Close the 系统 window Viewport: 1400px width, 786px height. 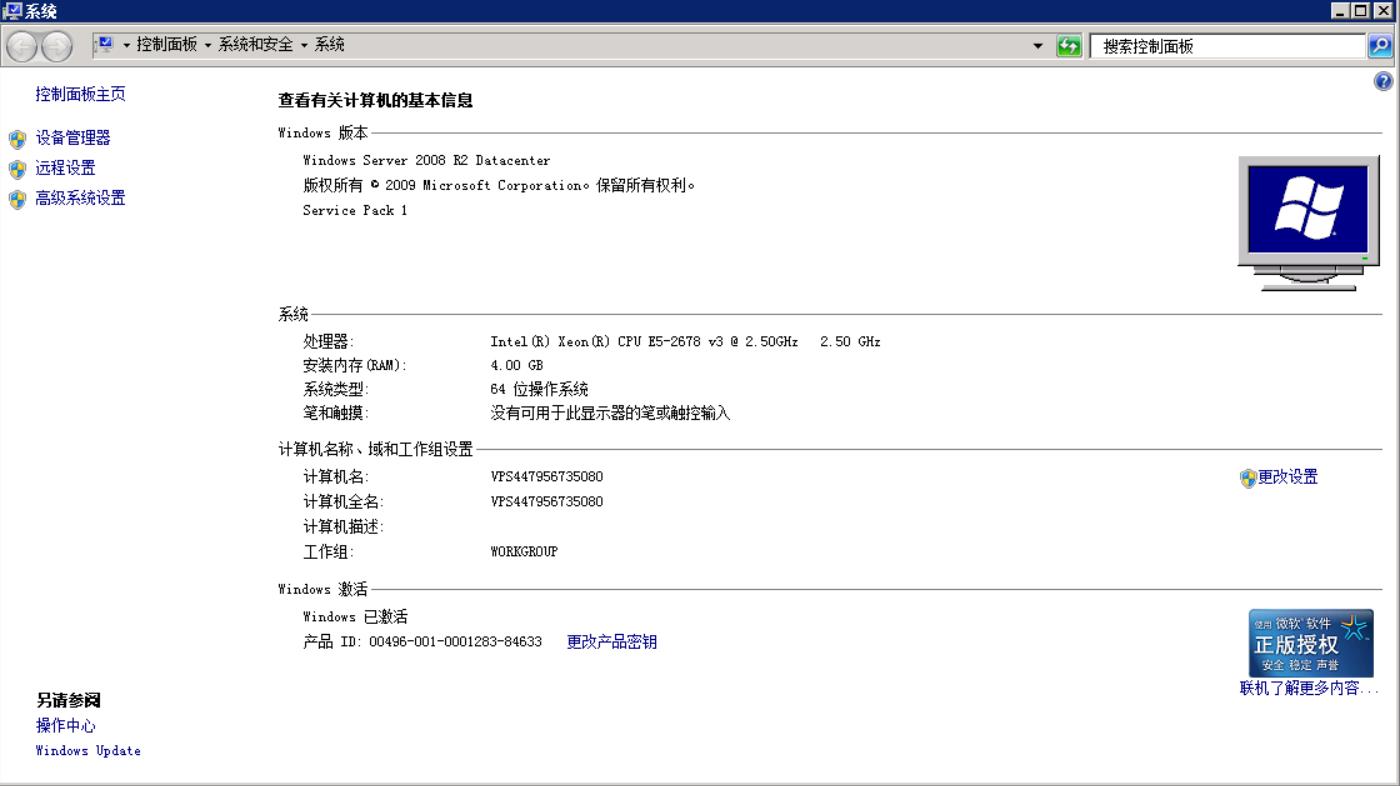click(1383, 11)
